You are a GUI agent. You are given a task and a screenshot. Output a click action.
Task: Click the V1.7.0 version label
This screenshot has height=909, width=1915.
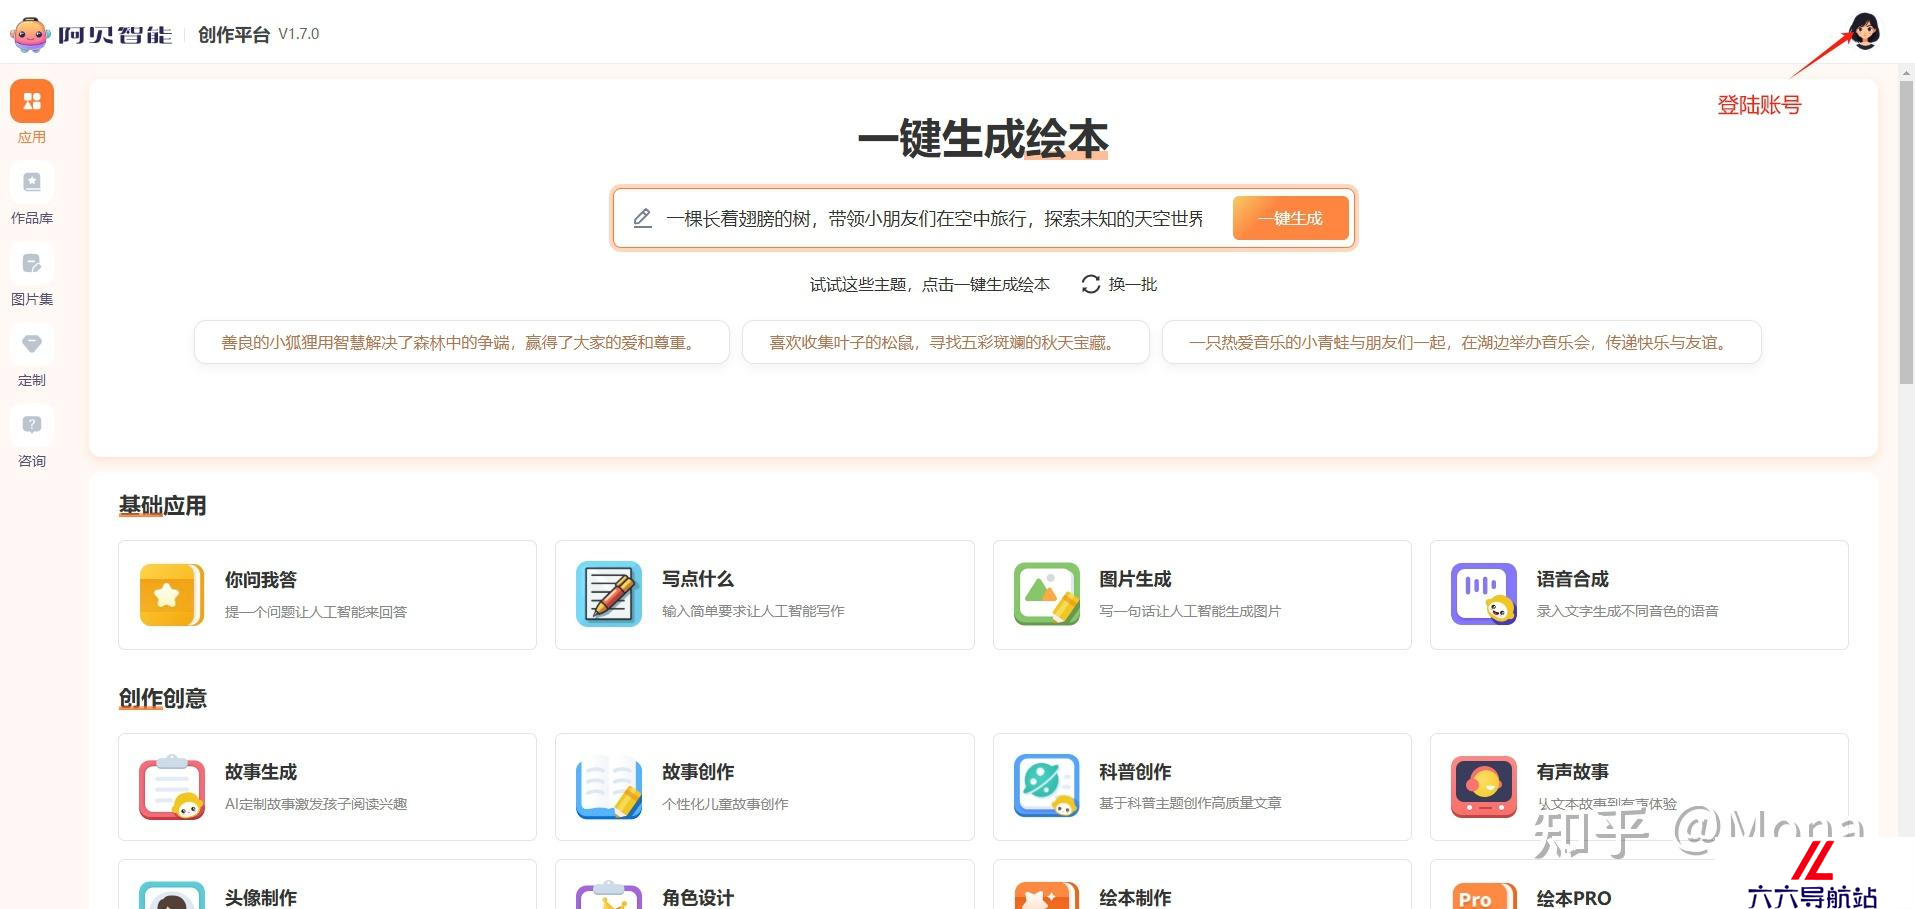tap(299, 34)
